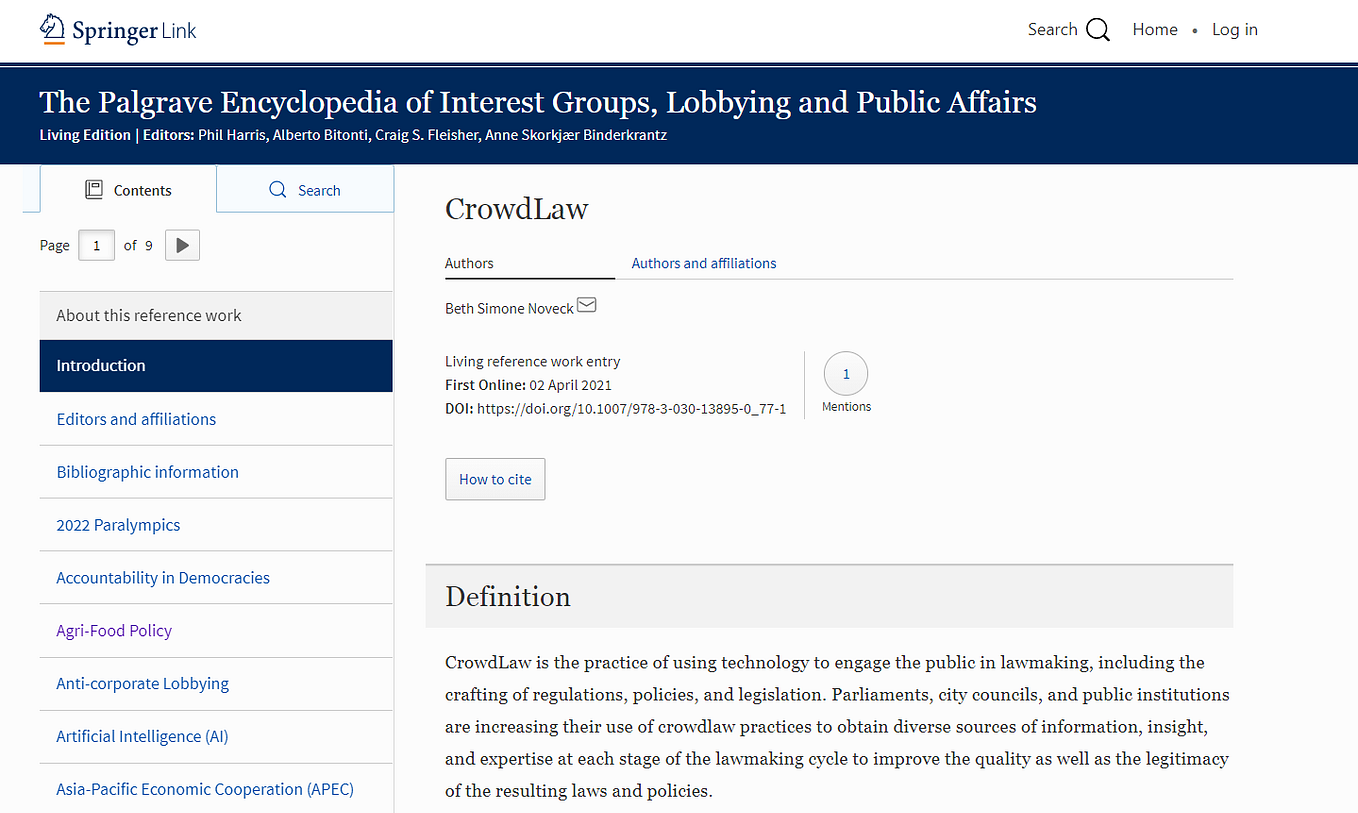Open Bibliographic information

pyautogui.click(x=216, y=472)
